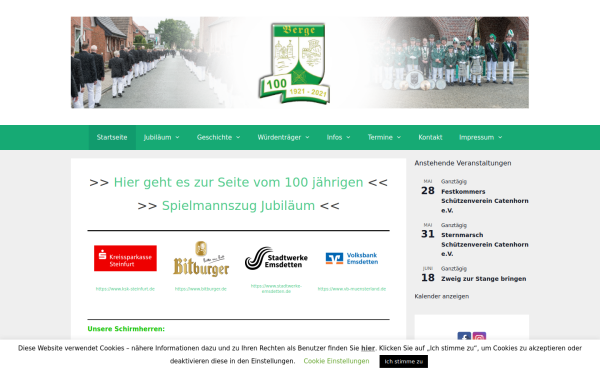This screenshot has width=600, height=375.
Task: Open the stadtwerke-emsdetten.de link
Action: pyautogui.click(x=276, y=289)
